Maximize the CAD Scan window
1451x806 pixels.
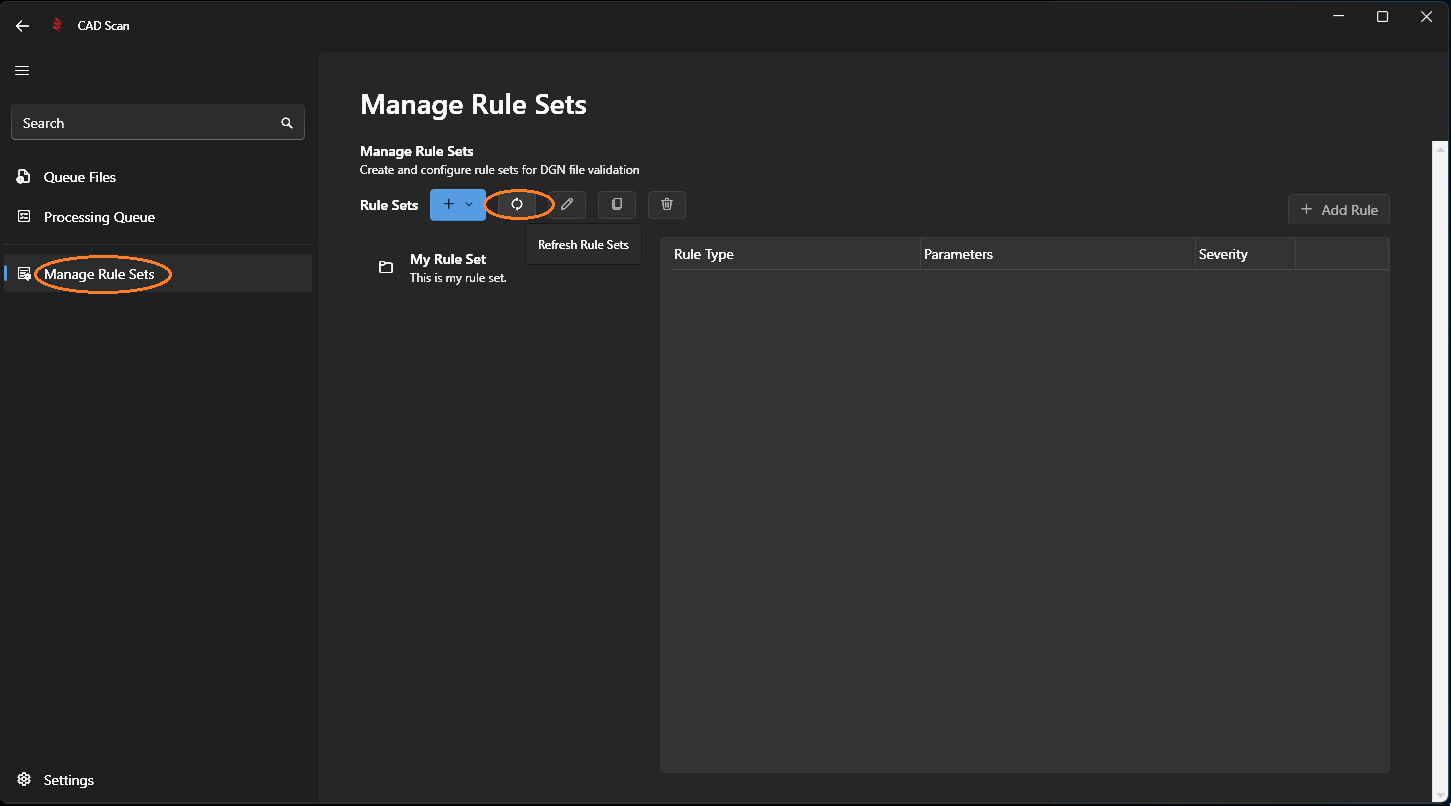click(x=1382, y=17)
